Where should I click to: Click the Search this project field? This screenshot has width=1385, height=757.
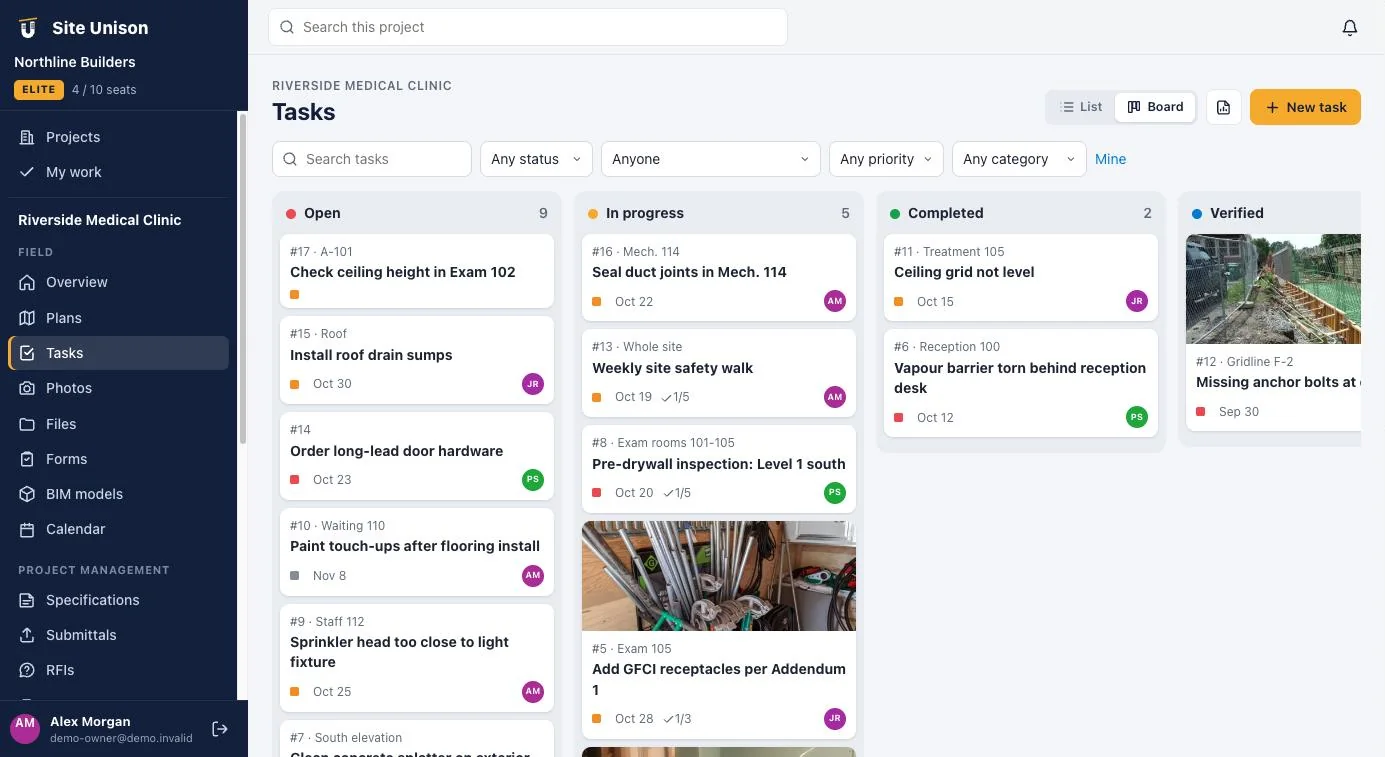(x=528, y=27)
